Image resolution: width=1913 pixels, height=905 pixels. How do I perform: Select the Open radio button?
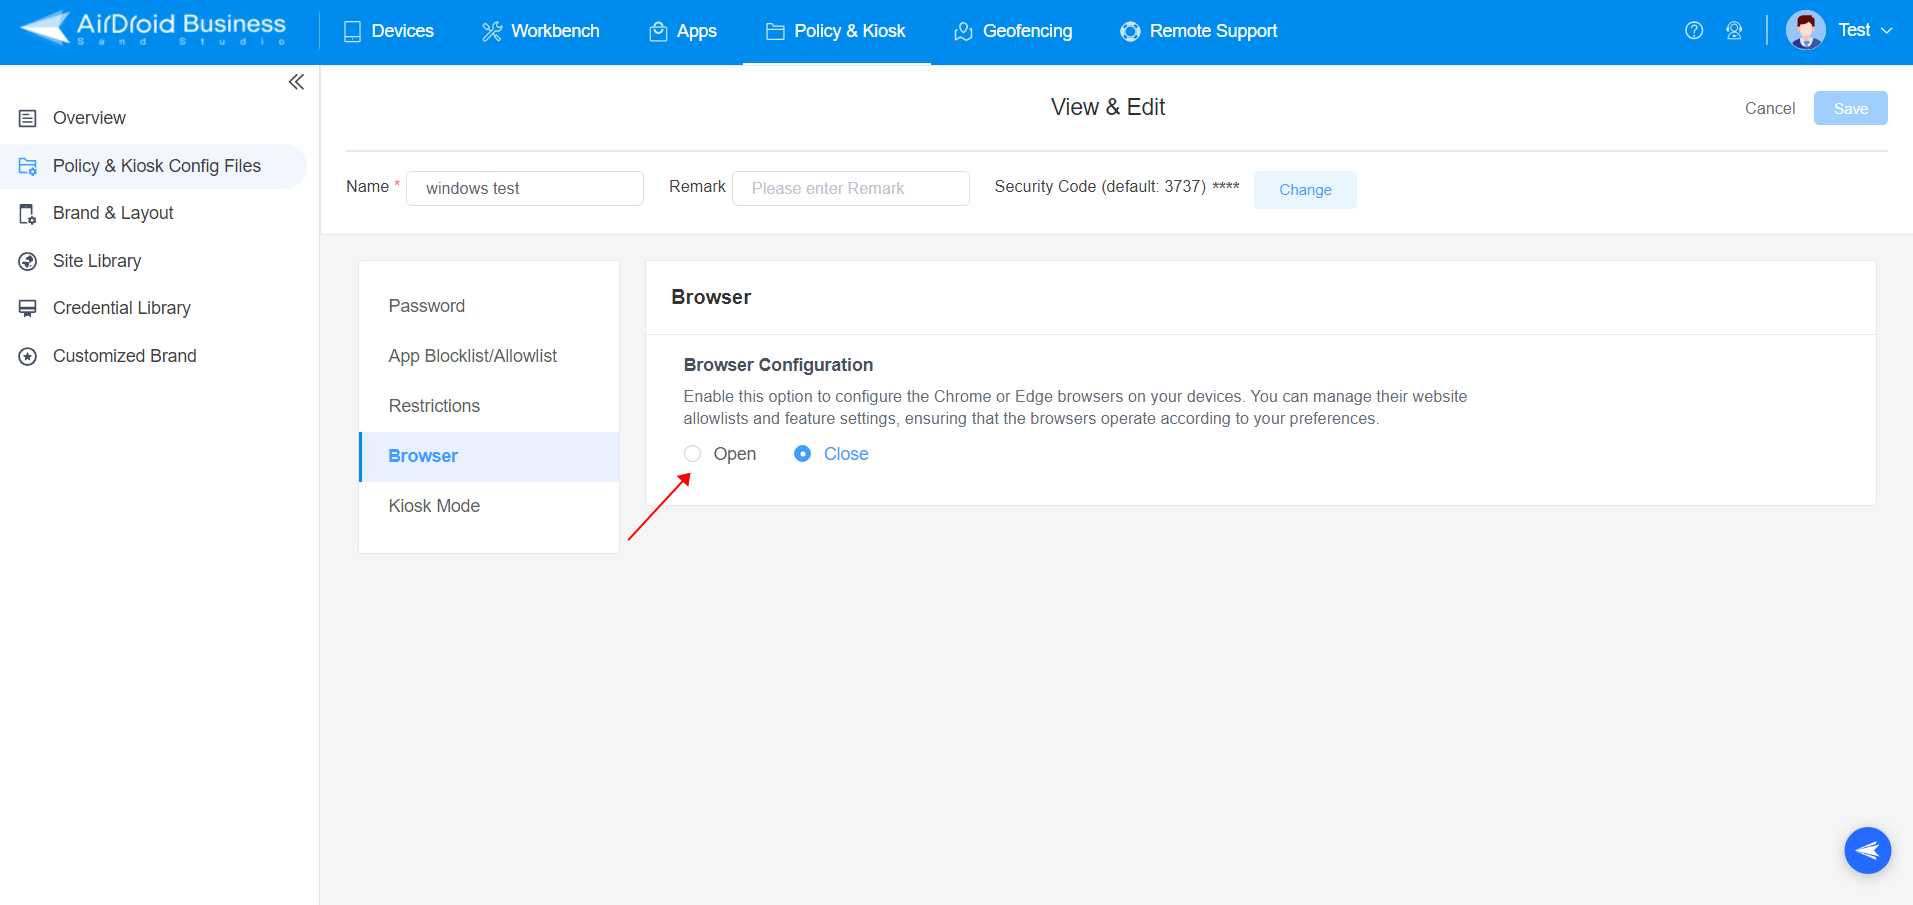[692, 453]
